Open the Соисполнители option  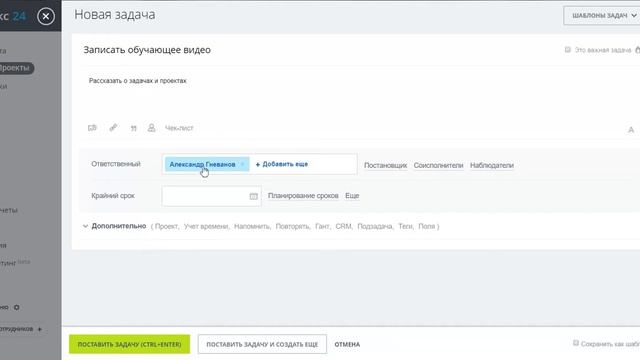tap(438, 165)
